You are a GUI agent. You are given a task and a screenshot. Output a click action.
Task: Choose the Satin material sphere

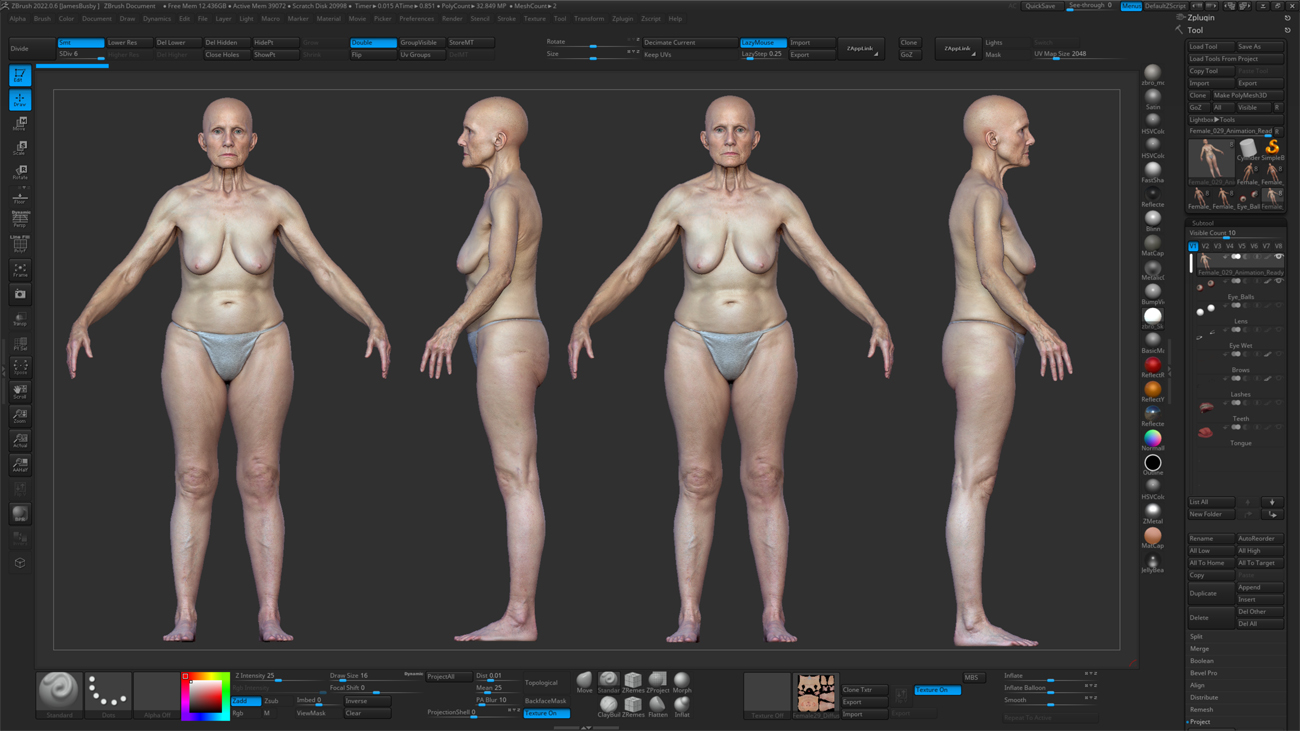click(1153, 98)
